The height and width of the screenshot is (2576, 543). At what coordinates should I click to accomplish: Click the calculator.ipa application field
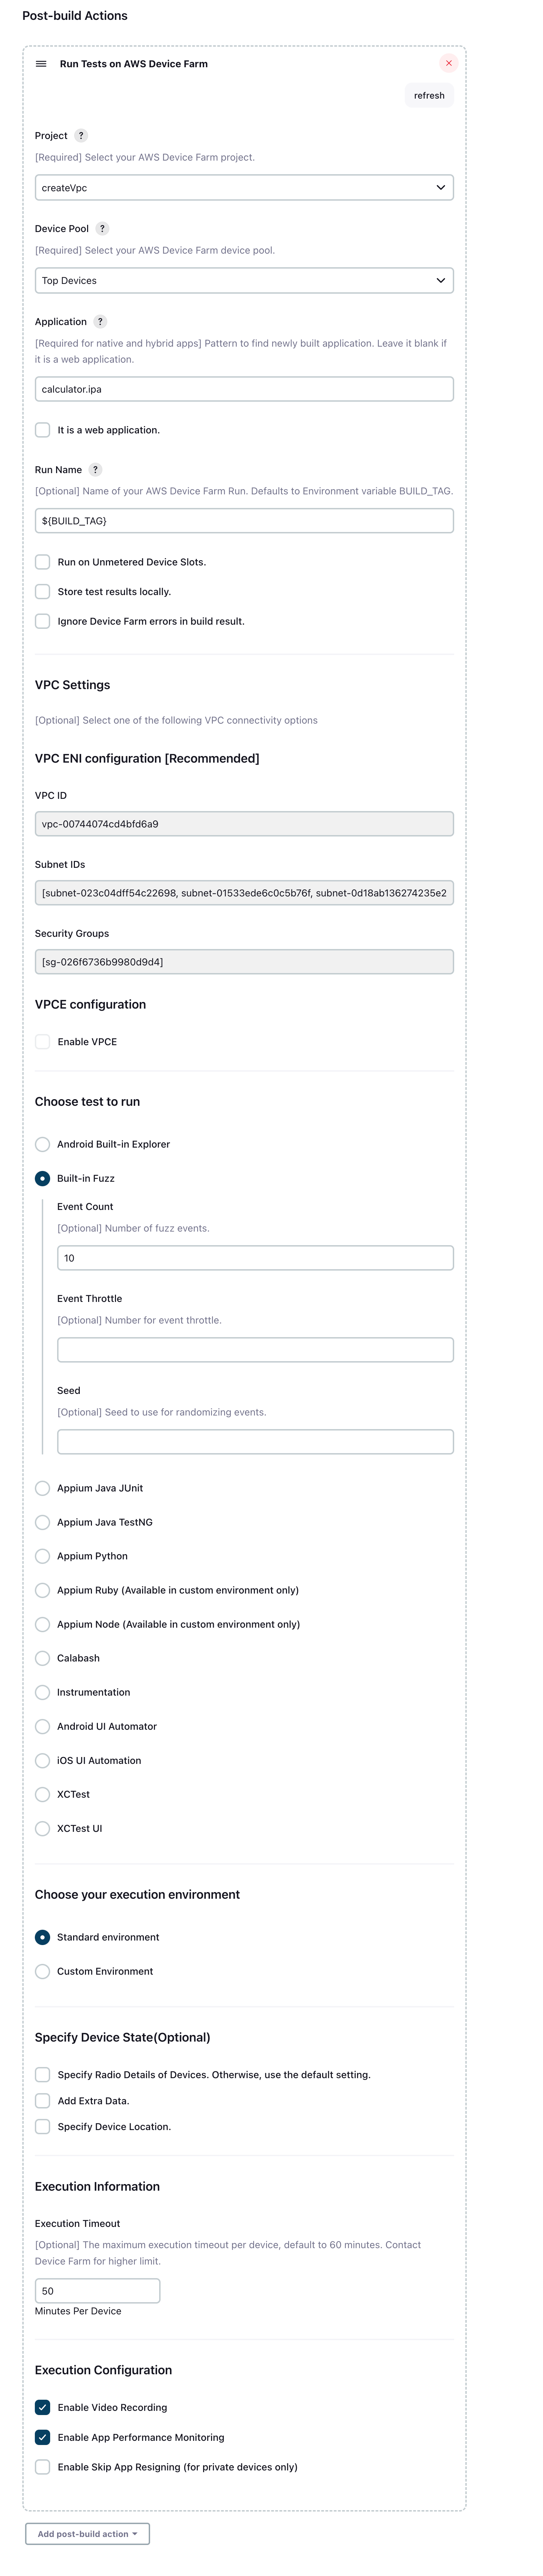244,389
